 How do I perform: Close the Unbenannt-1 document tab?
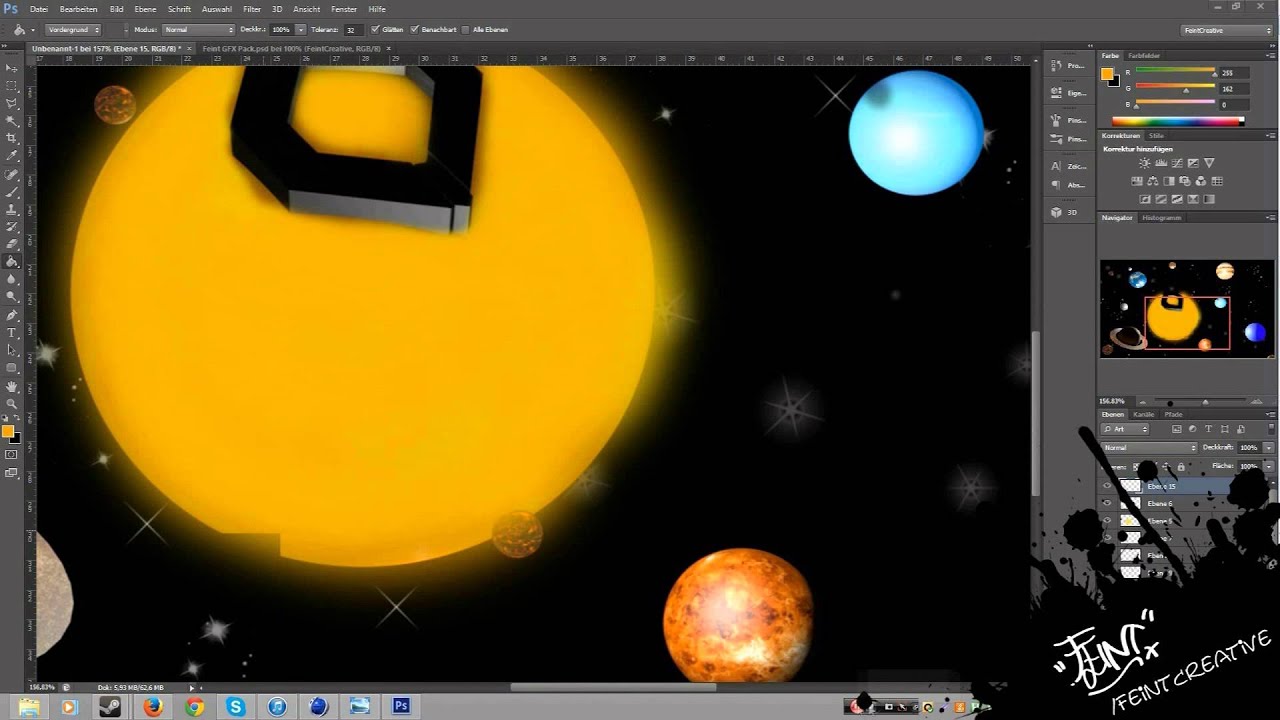(189, 47)
